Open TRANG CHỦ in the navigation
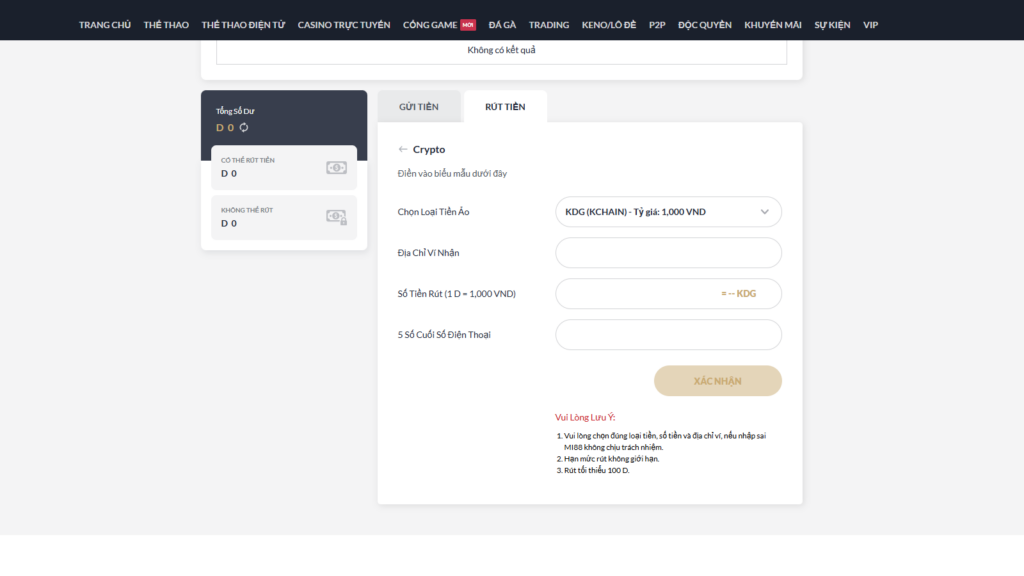The image size is (1024, 576). coord(104,25)
